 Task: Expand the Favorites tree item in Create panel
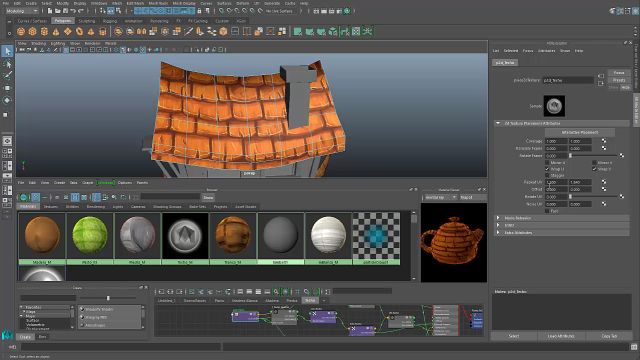coord(21,307)
